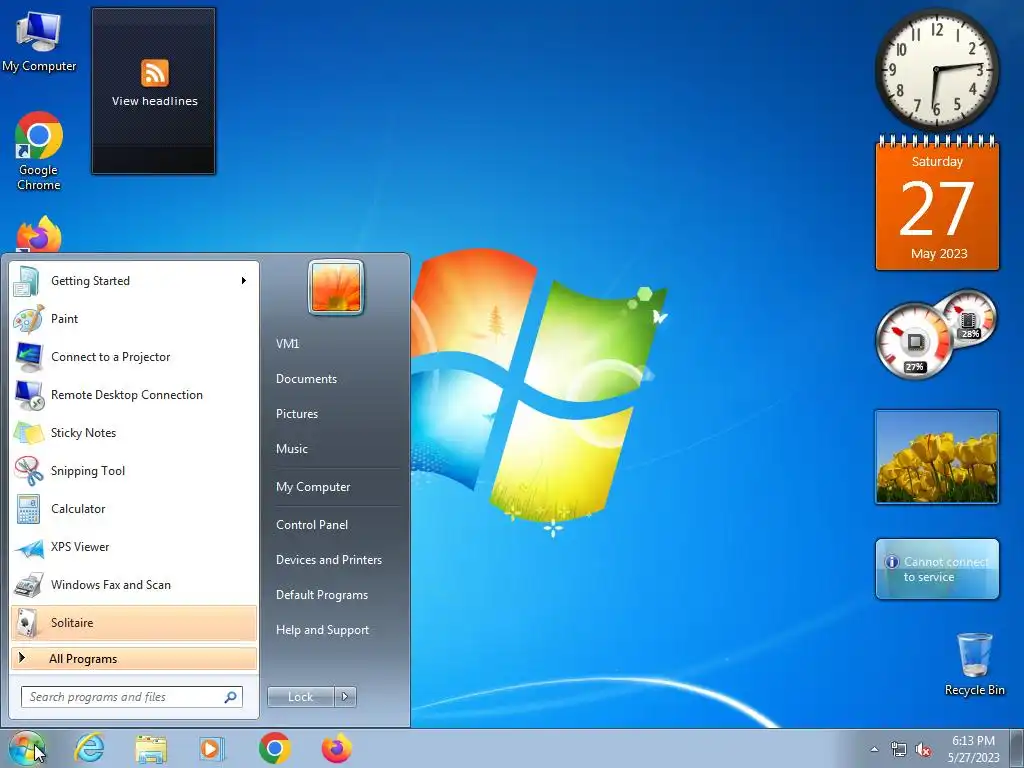Click the user account picture
The height and width of the screenshot is (768, 1024).
pyautogui.click(x=336, y=287)
